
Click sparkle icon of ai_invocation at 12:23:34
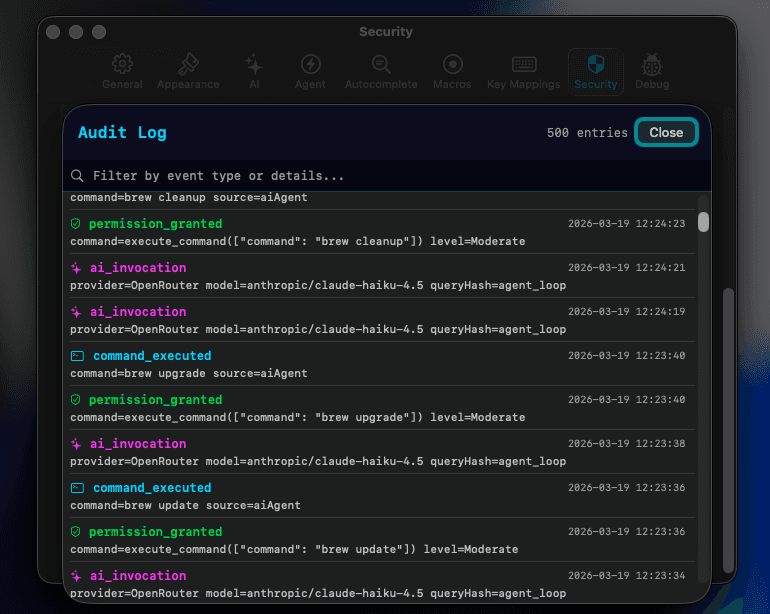tap(76, 576)
